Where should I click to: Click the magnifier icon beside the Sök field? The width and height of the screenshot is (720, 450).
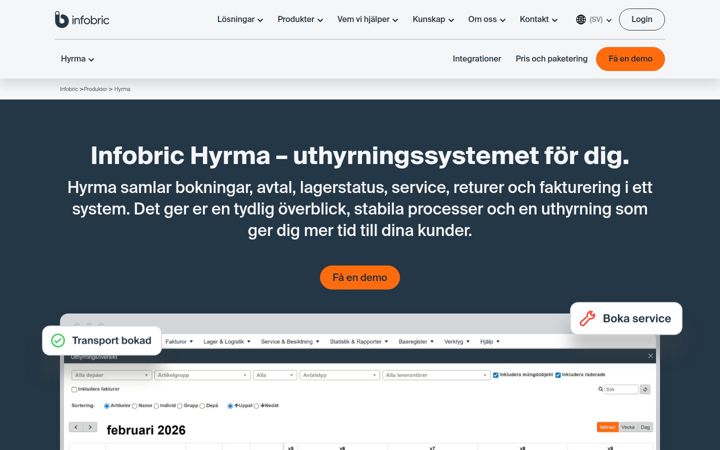pos(600,389)
